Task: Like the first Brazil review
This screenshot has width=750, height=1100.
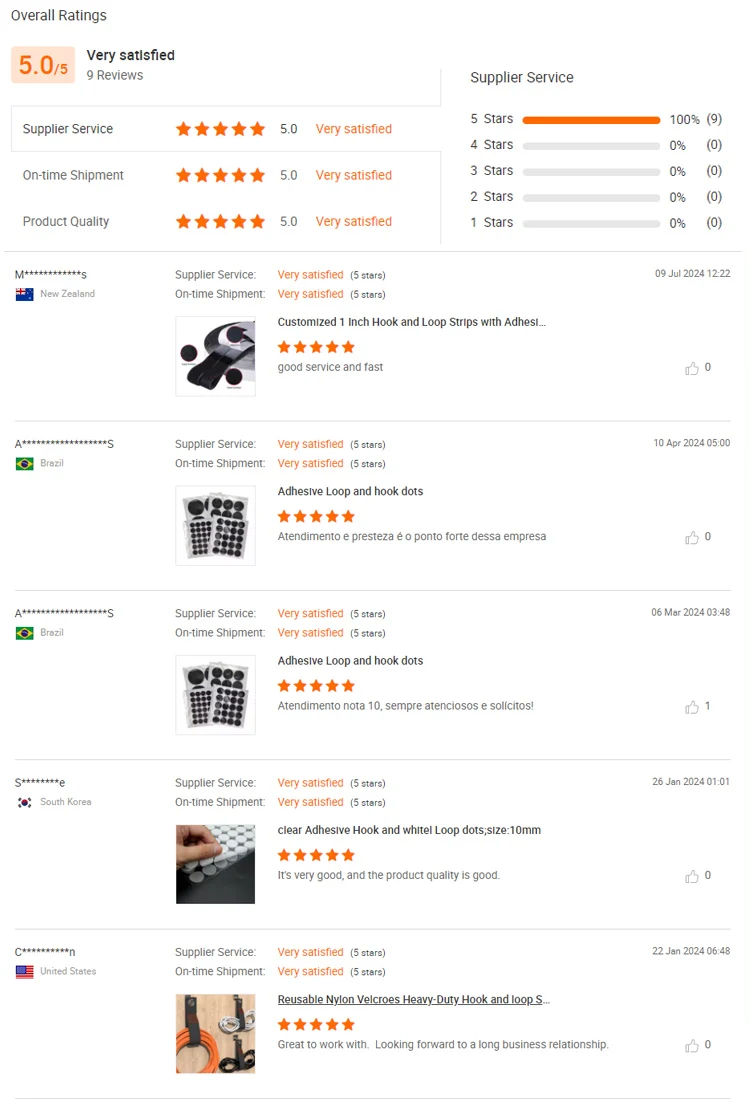Action: (693, 538)
